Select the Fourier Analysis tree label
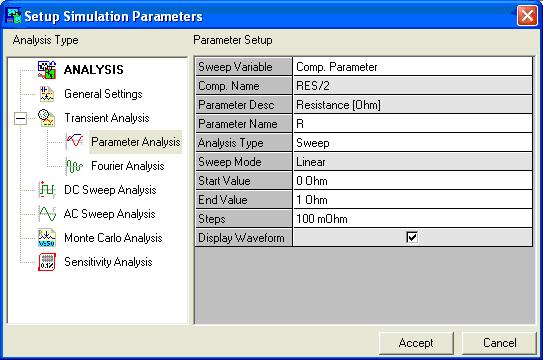Screen dimensions: 543x360 coord(127,166)
